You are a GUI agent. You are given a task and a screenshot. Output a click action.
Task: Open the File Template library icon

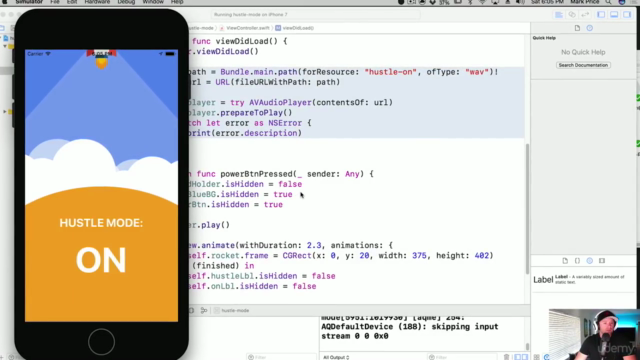(565, 260)
